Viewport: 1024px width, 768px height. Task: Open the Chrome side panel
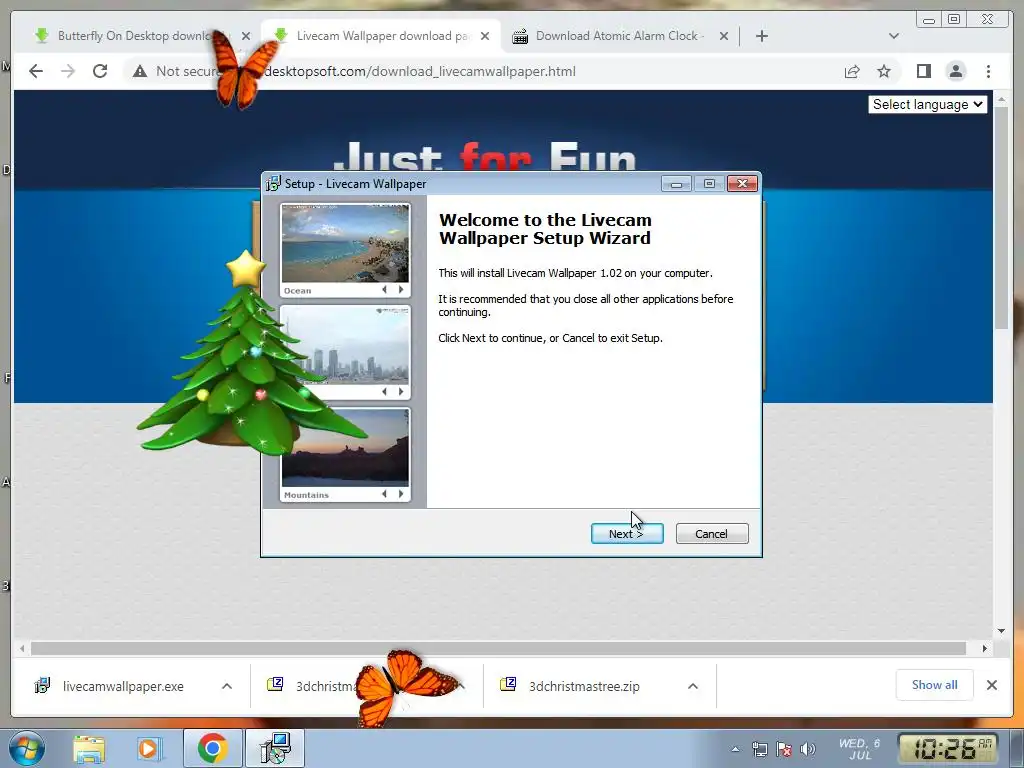tap(923, 71)
